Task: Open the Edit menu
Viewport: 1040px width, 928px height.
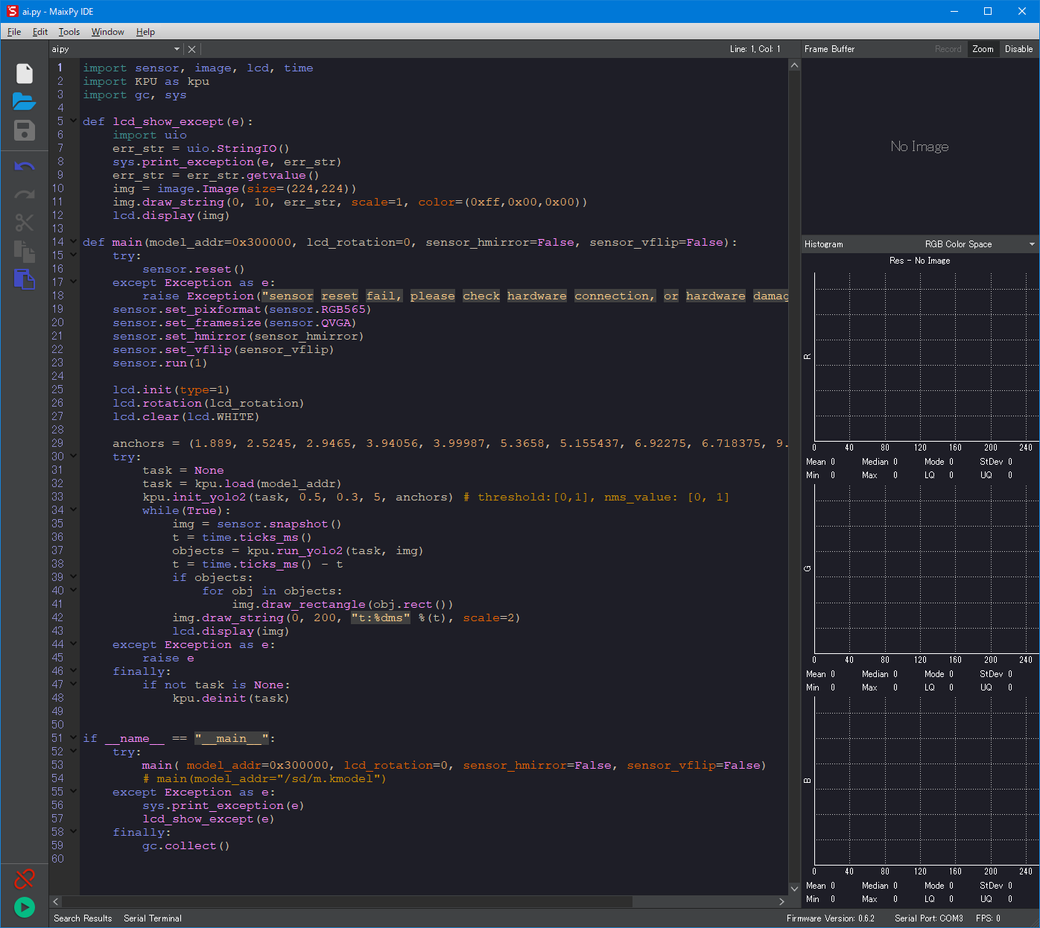Action: (x=40, y=32)
